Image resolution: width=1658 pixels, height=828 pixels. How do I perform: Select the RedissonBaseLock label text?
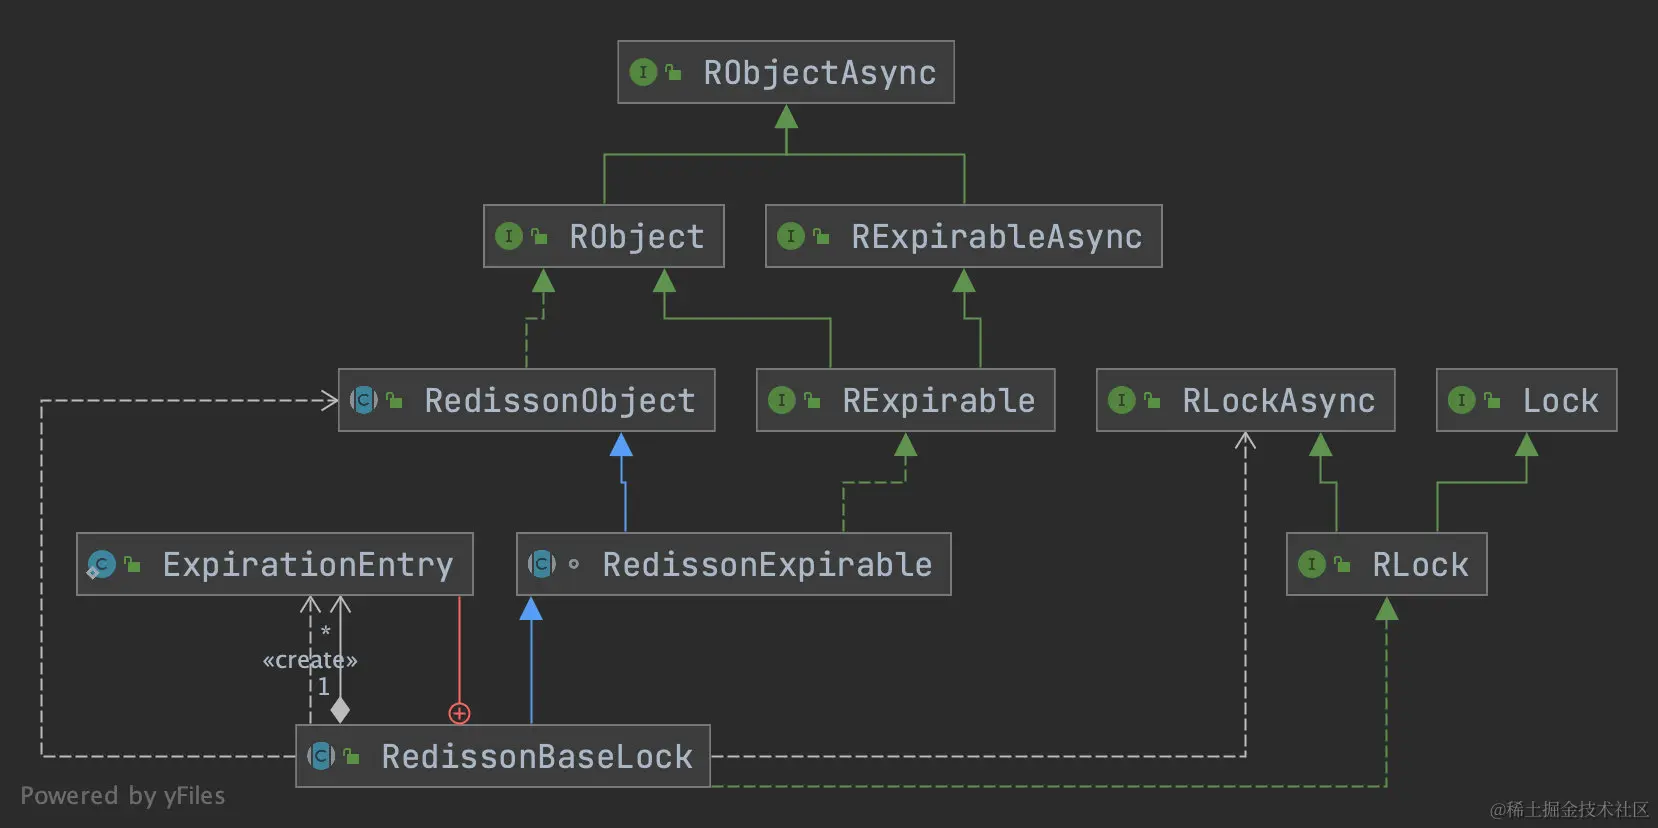(x=537, y=757)
